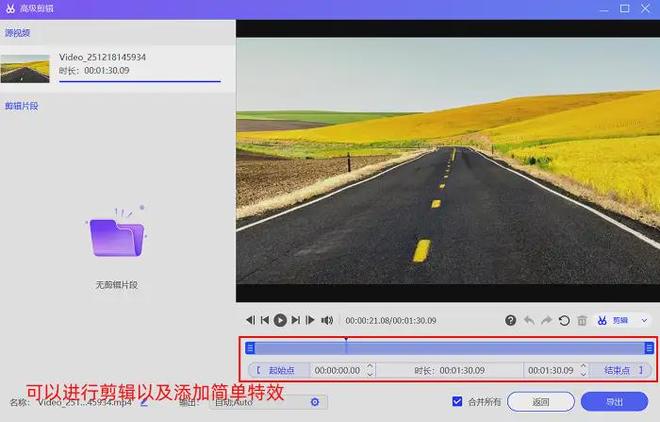Undo the last edit action
This screenshot has height=422, width=660.
(529, 320)
